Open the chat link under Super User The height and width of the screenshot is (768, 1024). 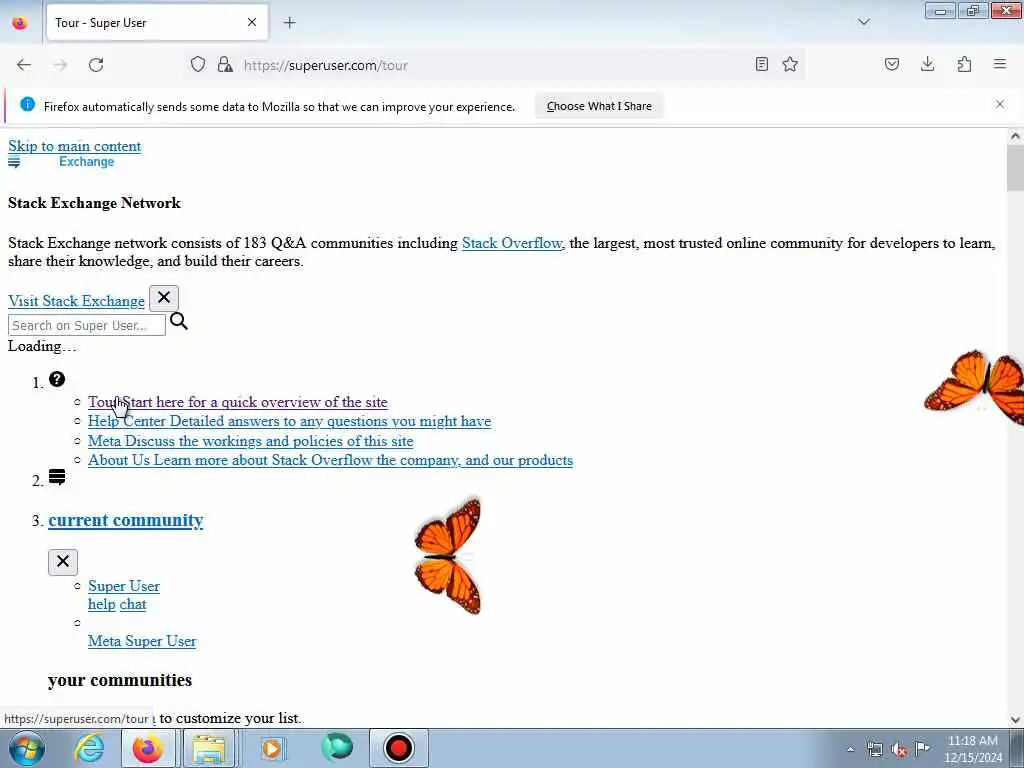[x=133, y=605]
